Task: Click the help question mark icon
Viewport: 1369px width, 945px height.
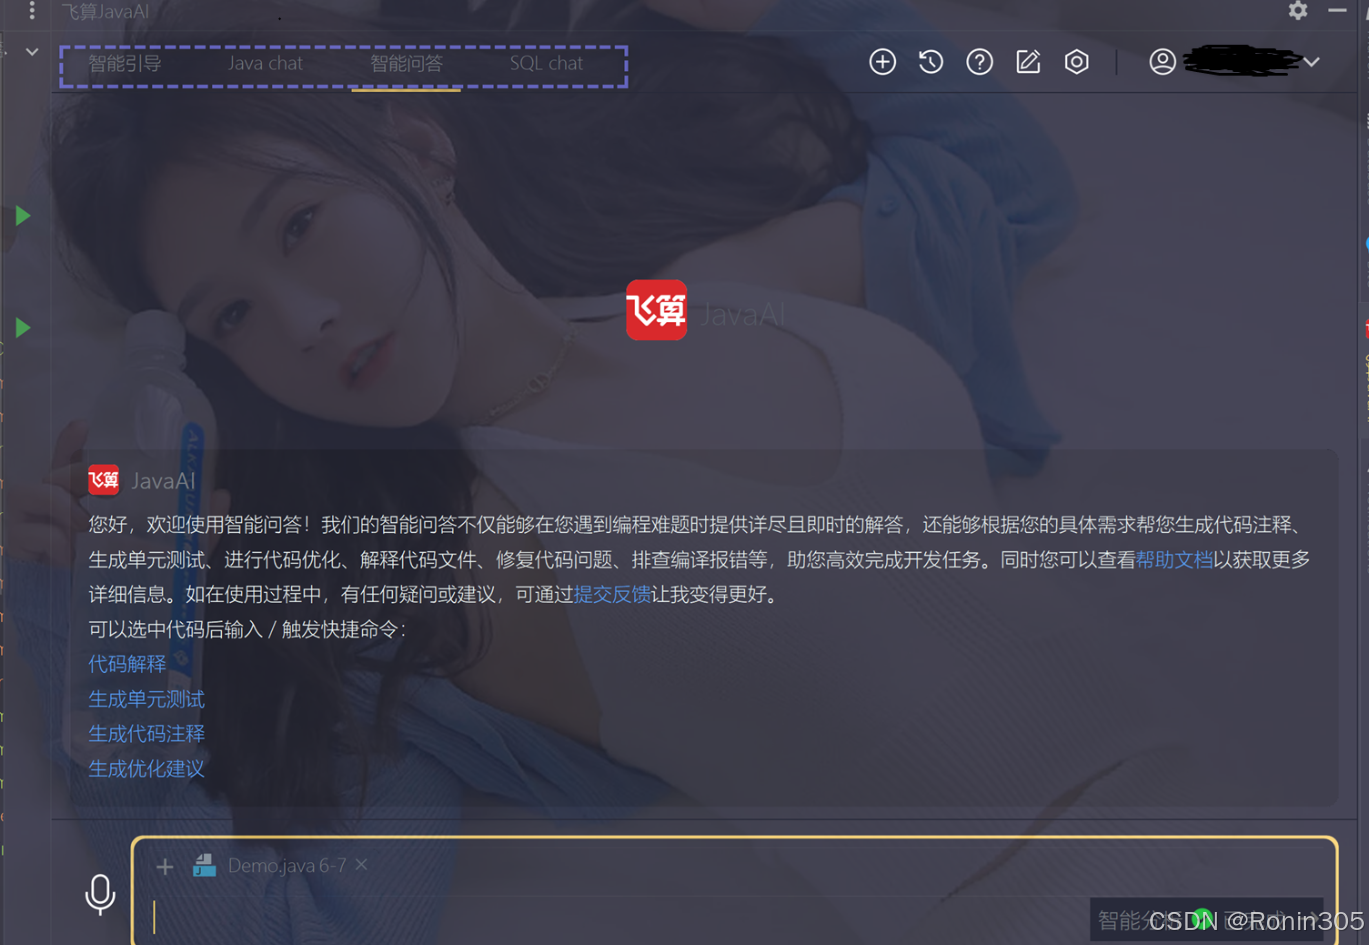Action: [x=979, y=61]
